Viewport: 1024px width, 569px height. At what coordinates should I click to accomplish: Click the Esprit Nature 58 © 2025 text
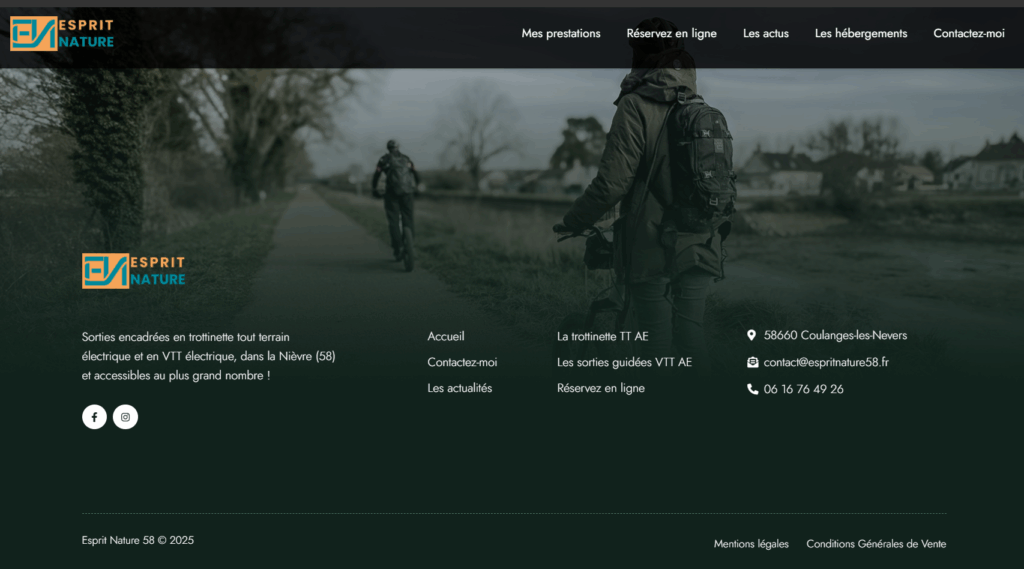pos(138,540)
